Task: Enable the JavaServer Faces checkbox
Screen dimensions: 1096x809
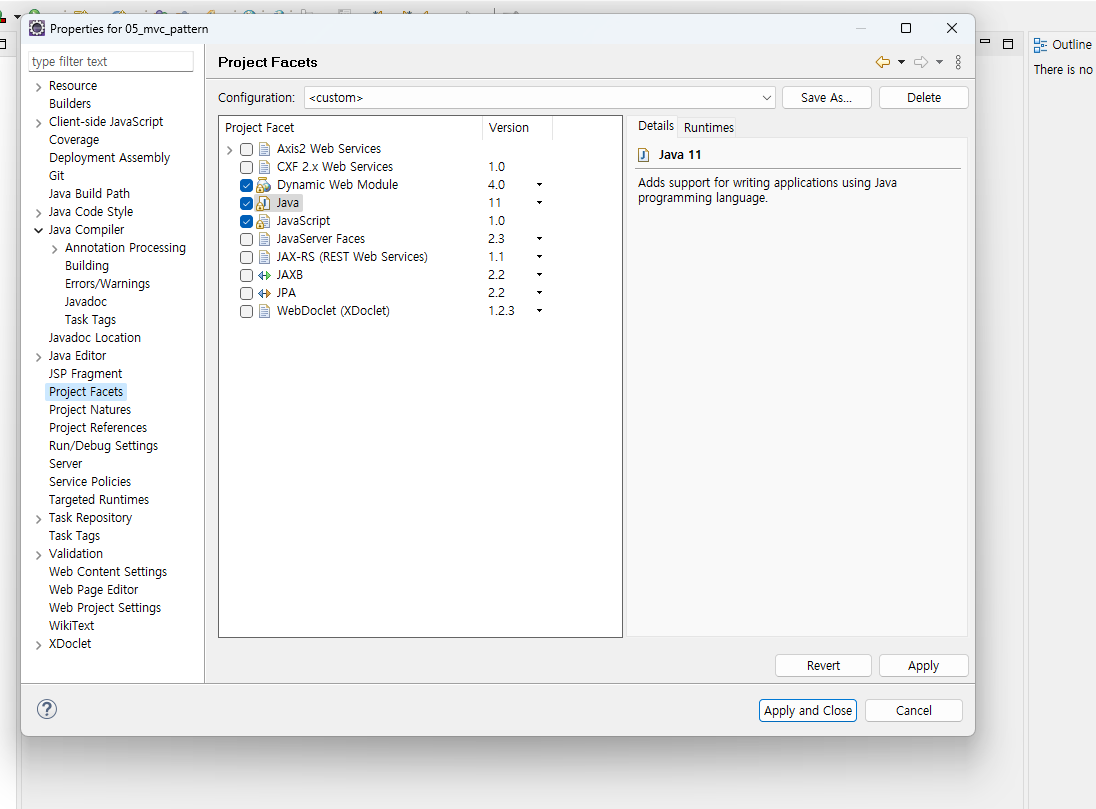Action: tap(246, 240)
